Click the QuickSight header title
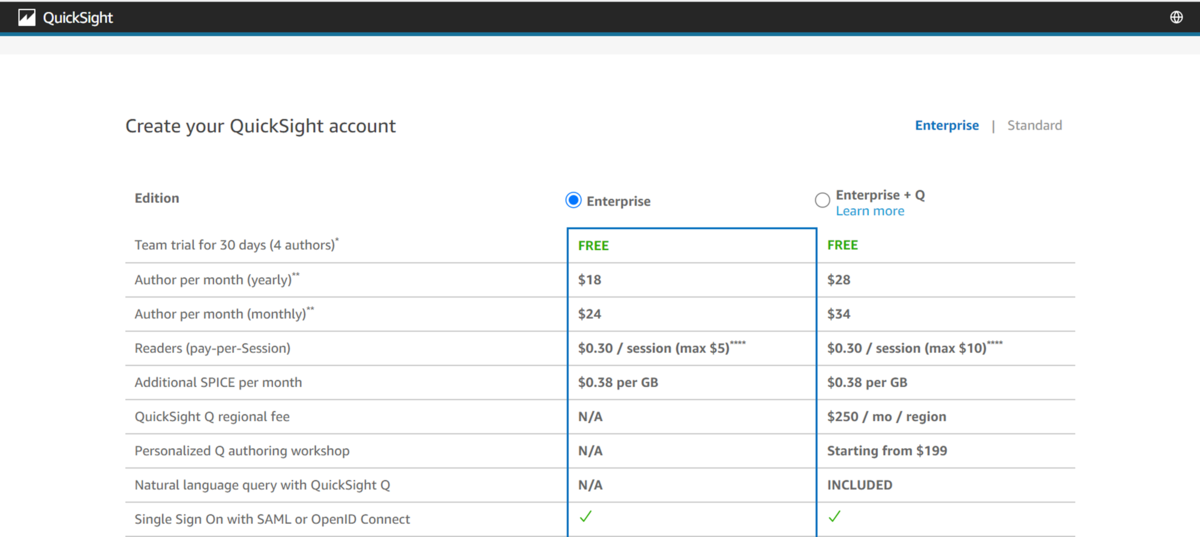Viewport: 1200px width, 537px height. click(78, 17)
